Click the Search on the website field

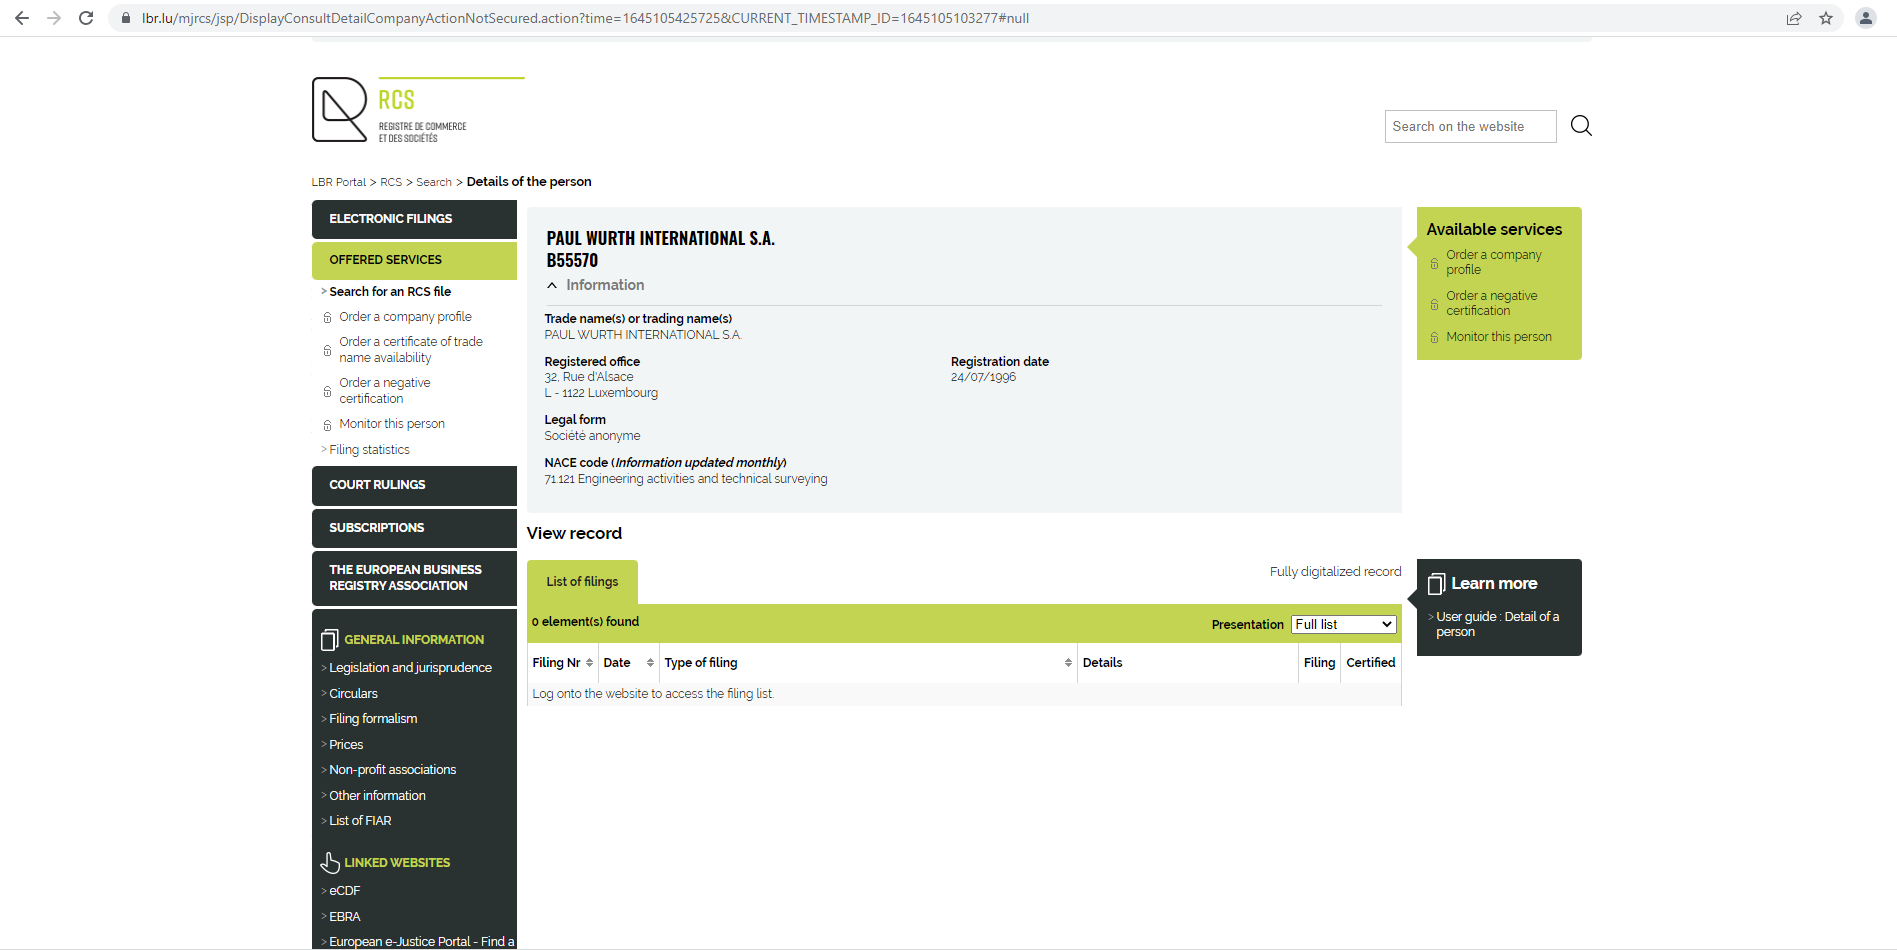tap(1469, 127)
